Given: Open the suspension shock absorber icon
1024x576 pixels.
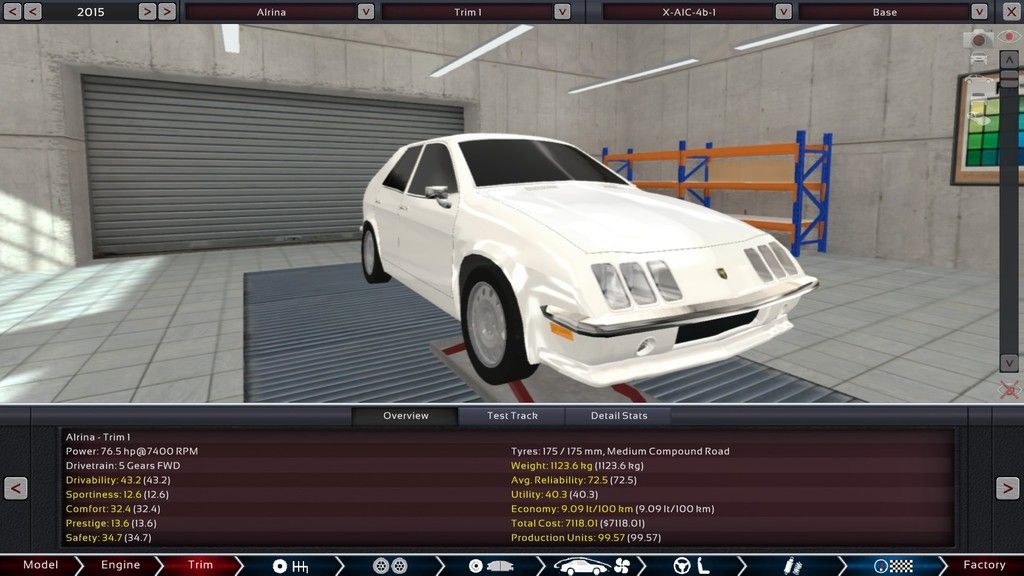Looking at the screenshot, I should (x=792, y=566).
